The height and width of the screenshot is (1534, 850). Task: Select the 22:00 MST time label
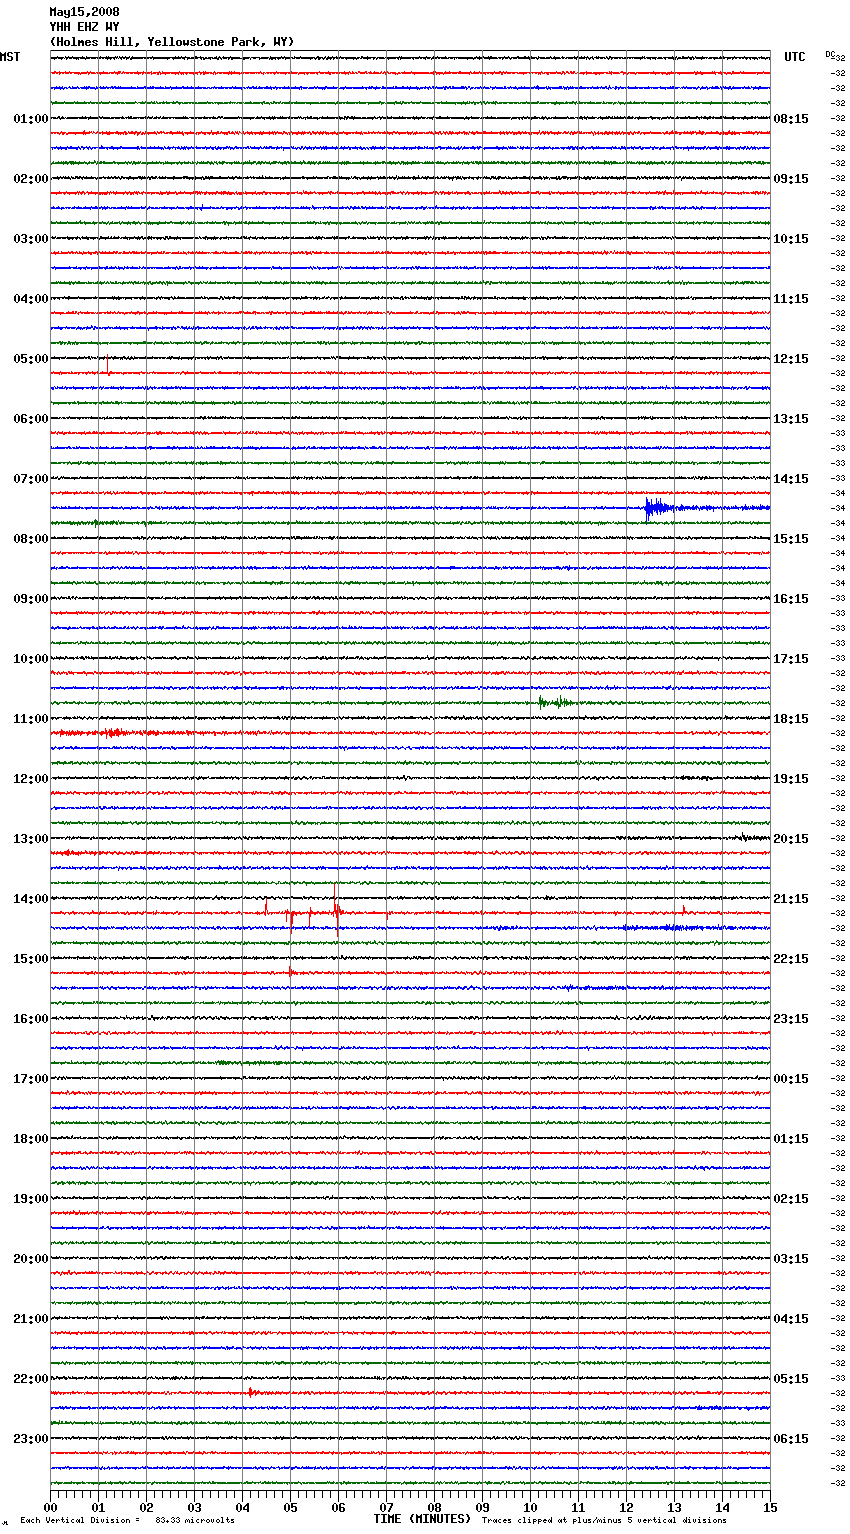(x=31, y=1379)
